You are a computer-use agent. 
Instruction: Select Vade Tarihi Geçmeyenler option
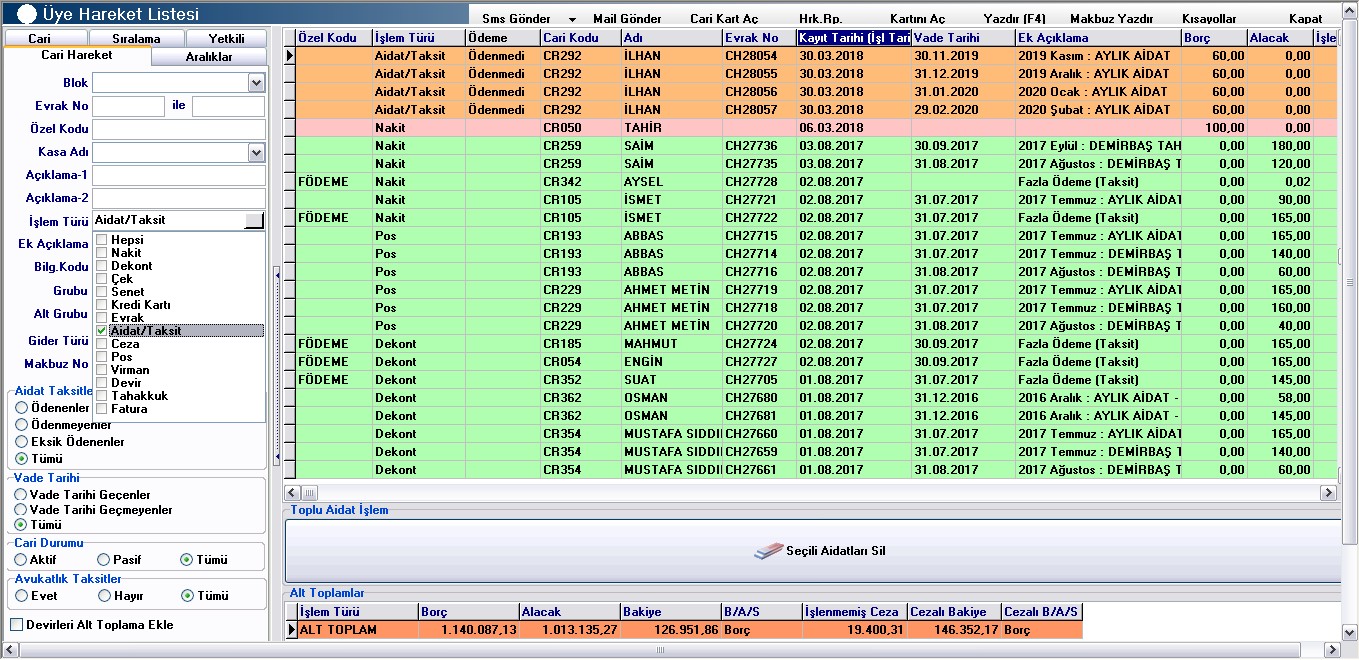21,510
